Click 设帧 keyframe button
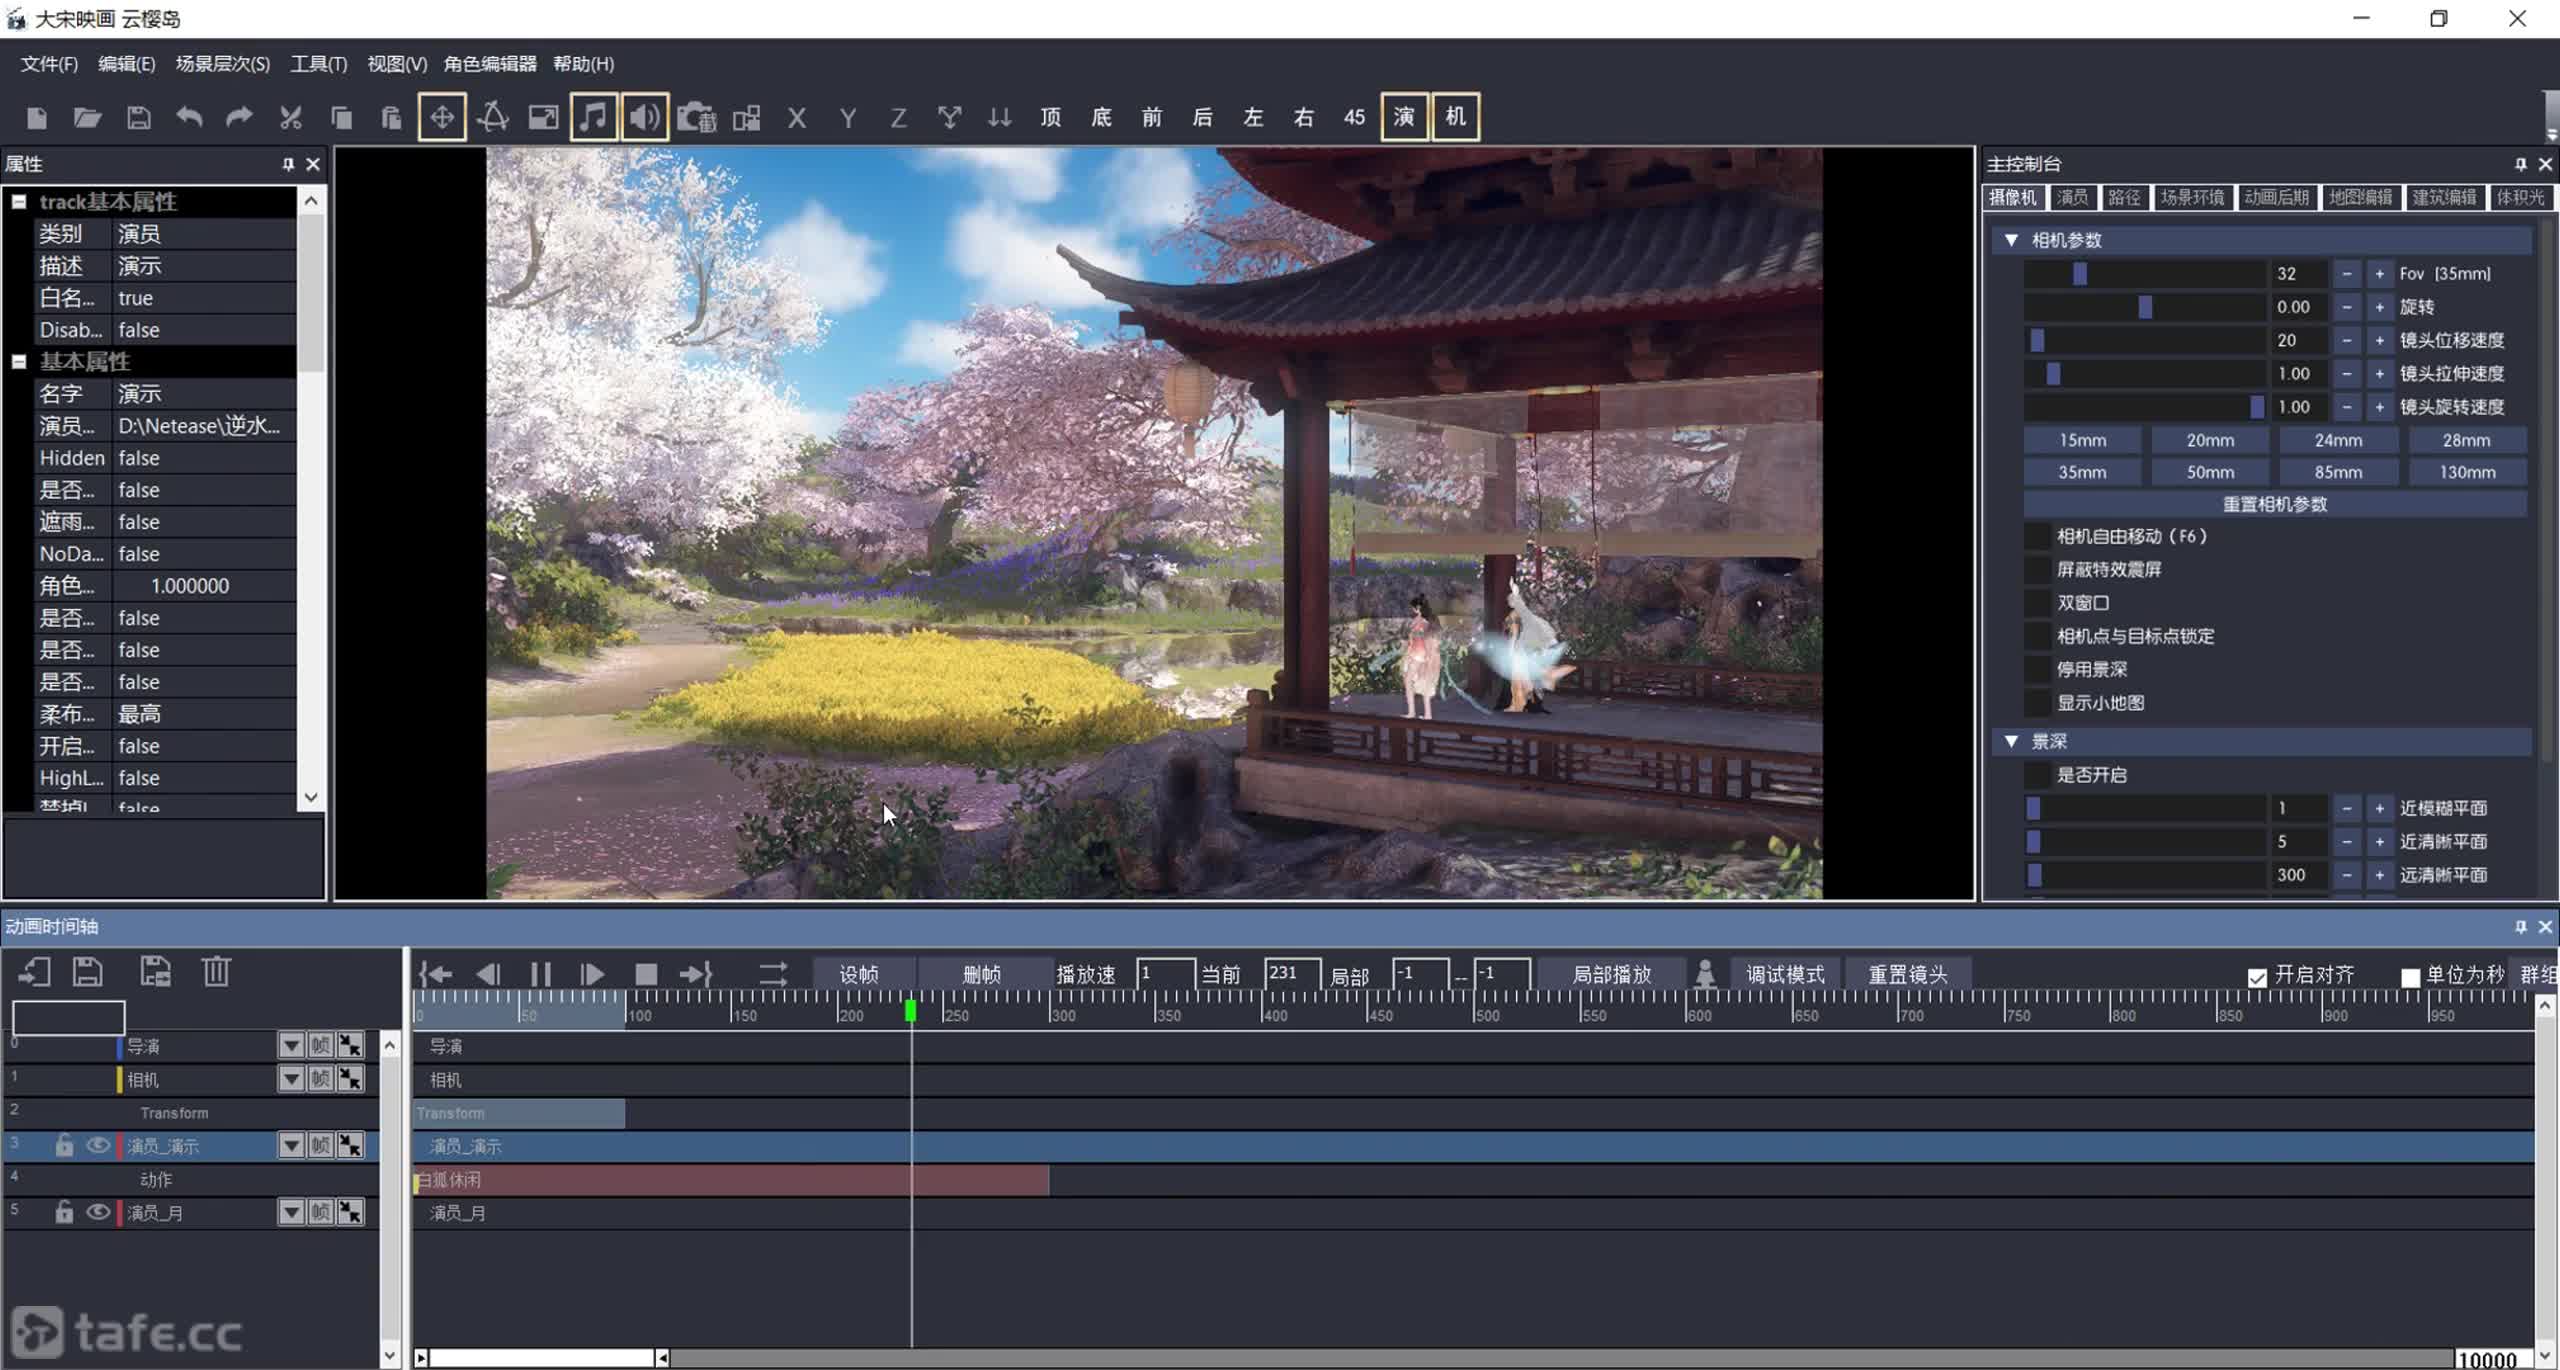This screenshot has width=2560, height=1370. [x=860, y=974]
